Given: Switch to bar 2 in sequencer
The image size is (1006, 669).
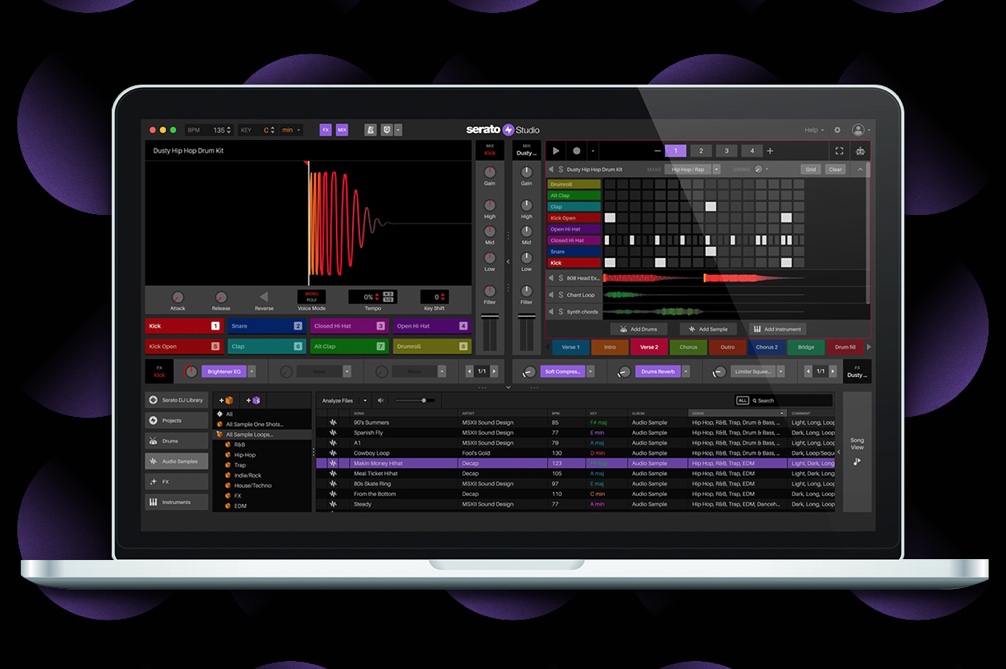Looking at the screenshot, I should click(x=701, y=151).
